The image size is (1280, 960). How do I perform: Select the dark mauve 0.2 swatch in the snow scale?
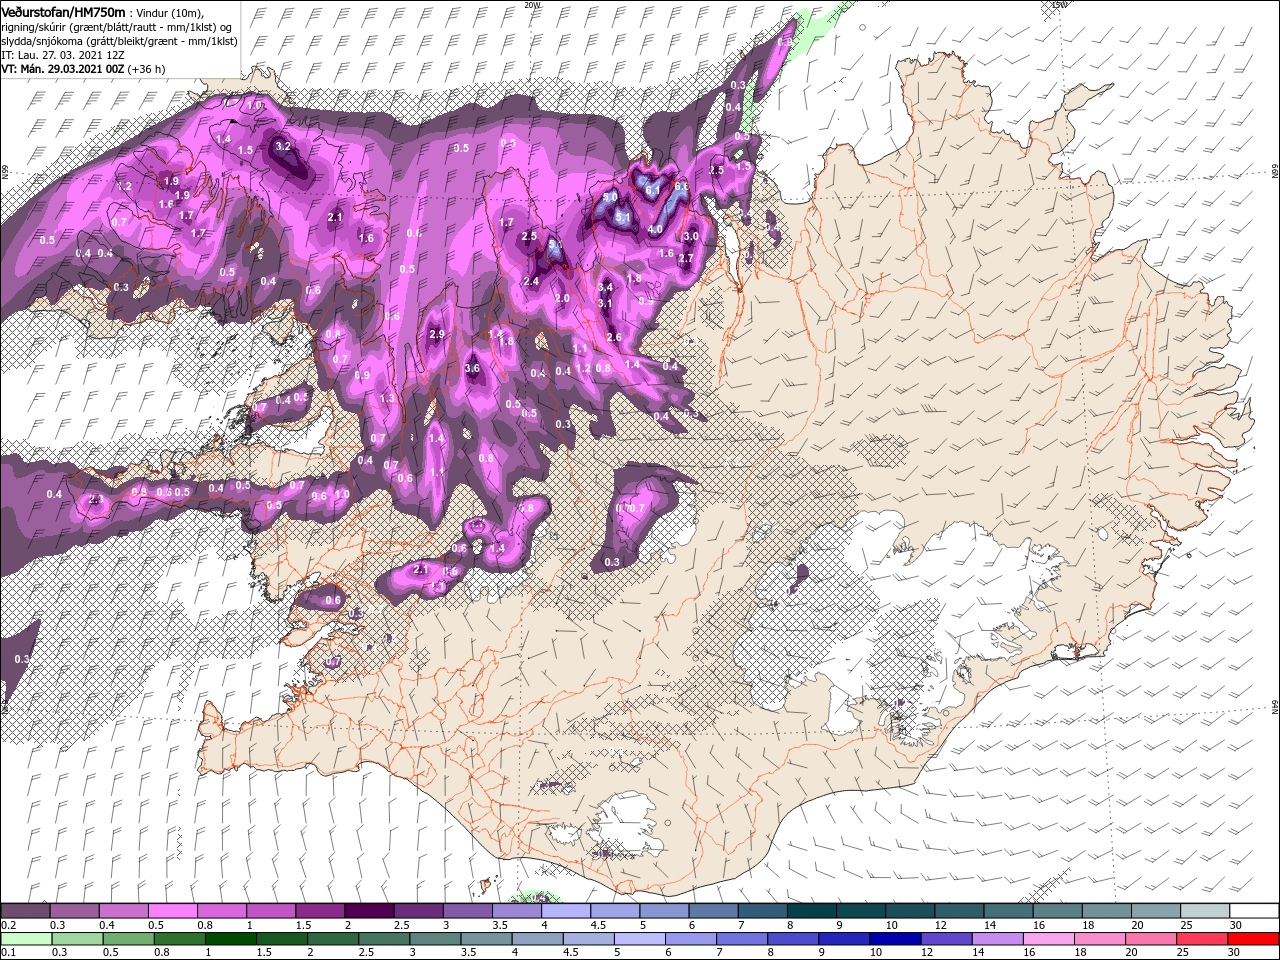(25, 911)
